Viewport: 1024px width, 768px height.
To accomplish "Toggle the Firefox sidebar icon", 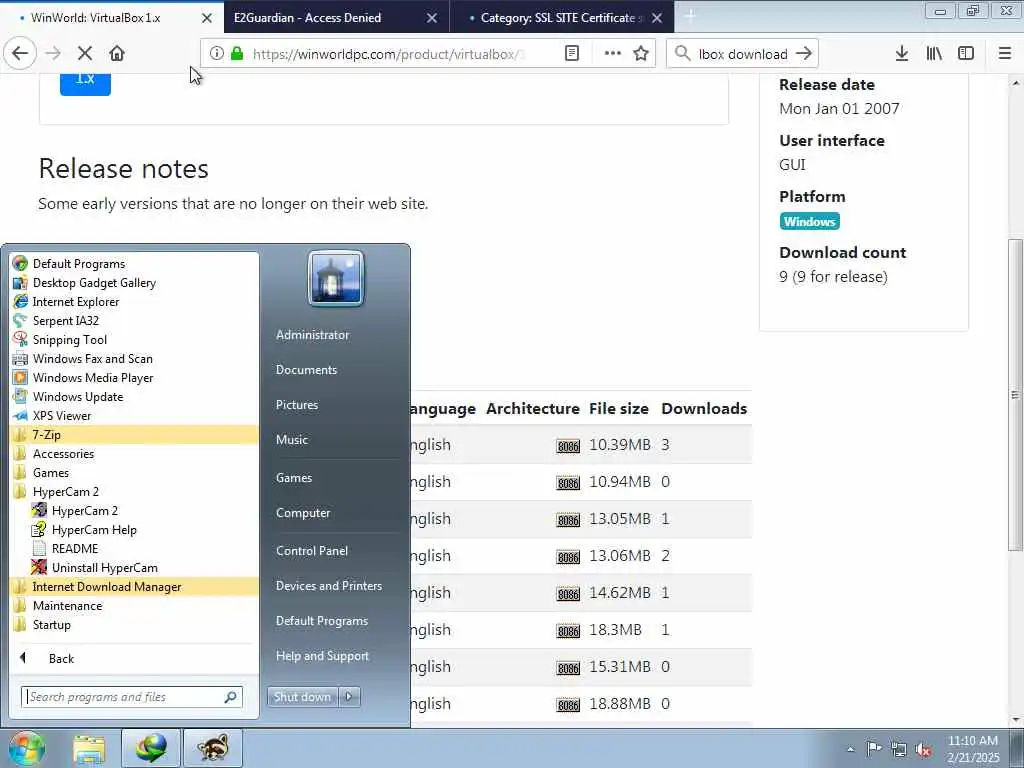I will pos(966,54).
